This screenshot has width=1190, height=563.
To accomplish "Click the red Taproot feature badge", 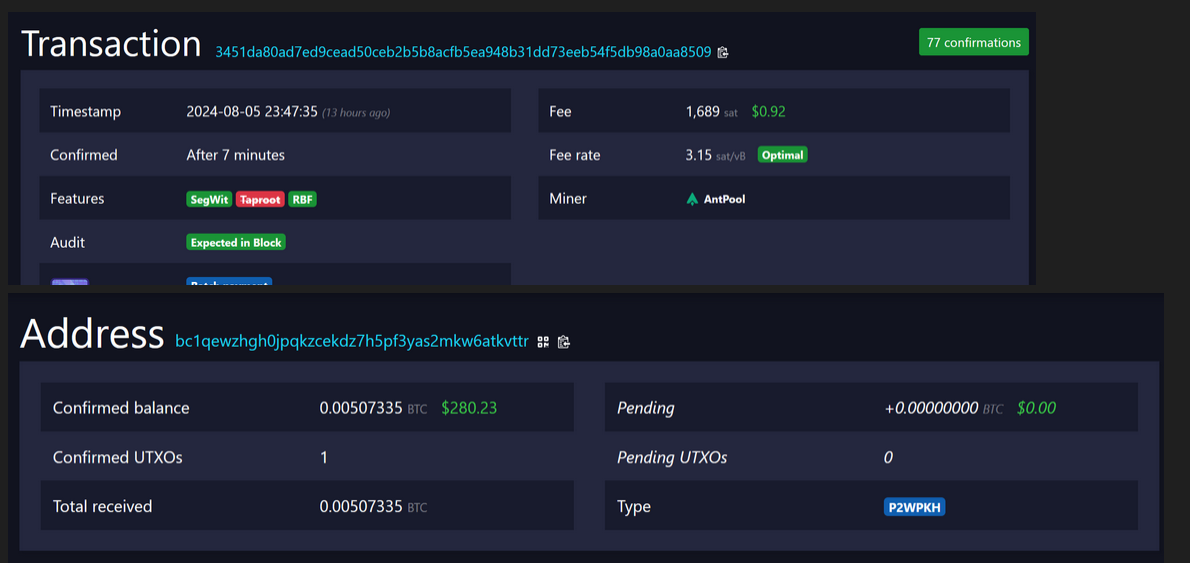I will coord(260,199).
